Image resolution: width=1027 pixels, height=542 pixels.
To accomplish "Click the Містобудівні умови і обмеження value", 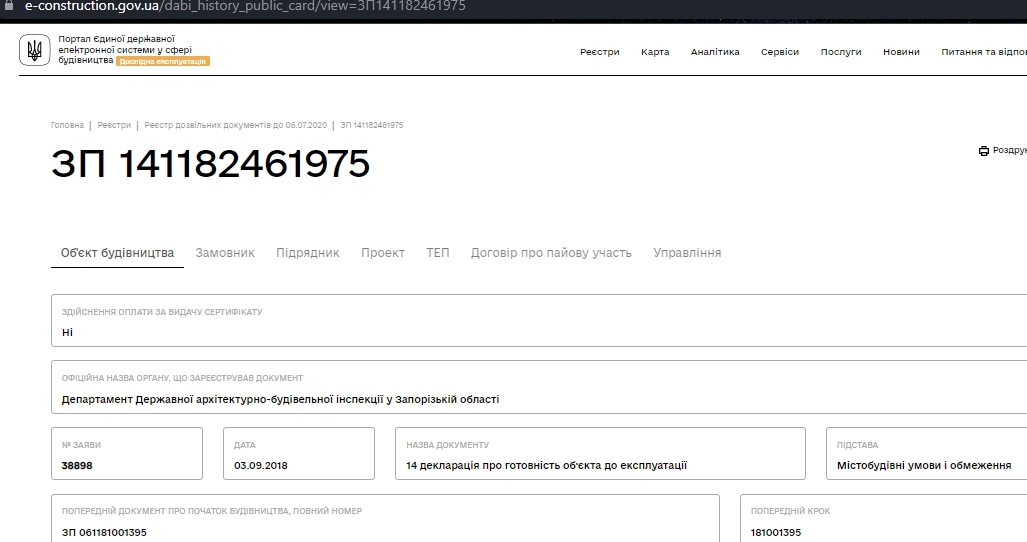I will pos(924,465).
